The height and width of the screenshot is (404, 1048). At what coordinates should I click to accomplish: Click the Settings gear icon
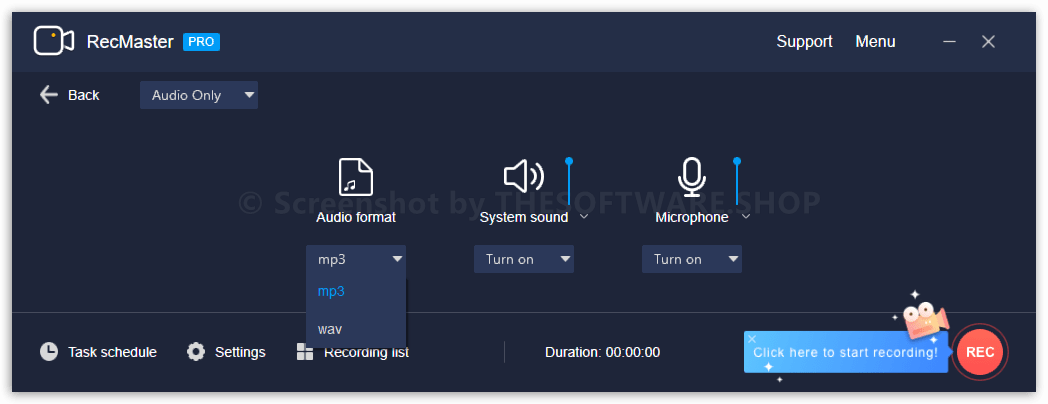(x=196, y=352)
